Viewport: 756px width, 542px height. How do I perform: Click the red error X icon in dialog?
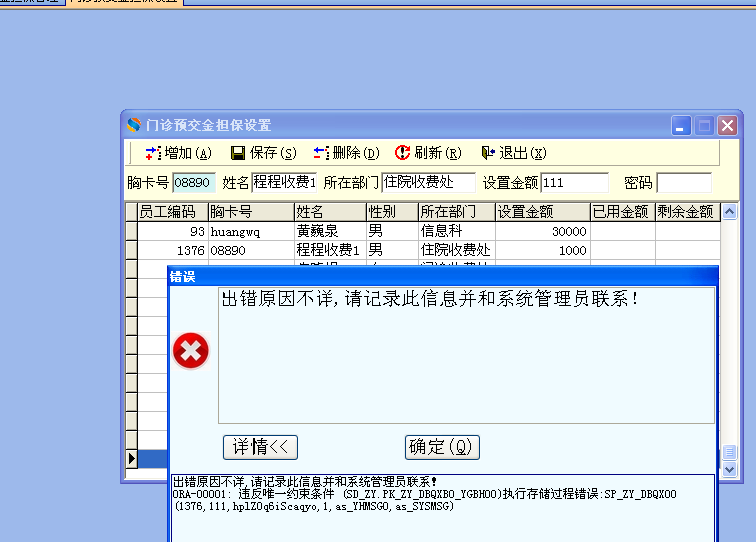[191, 351]
